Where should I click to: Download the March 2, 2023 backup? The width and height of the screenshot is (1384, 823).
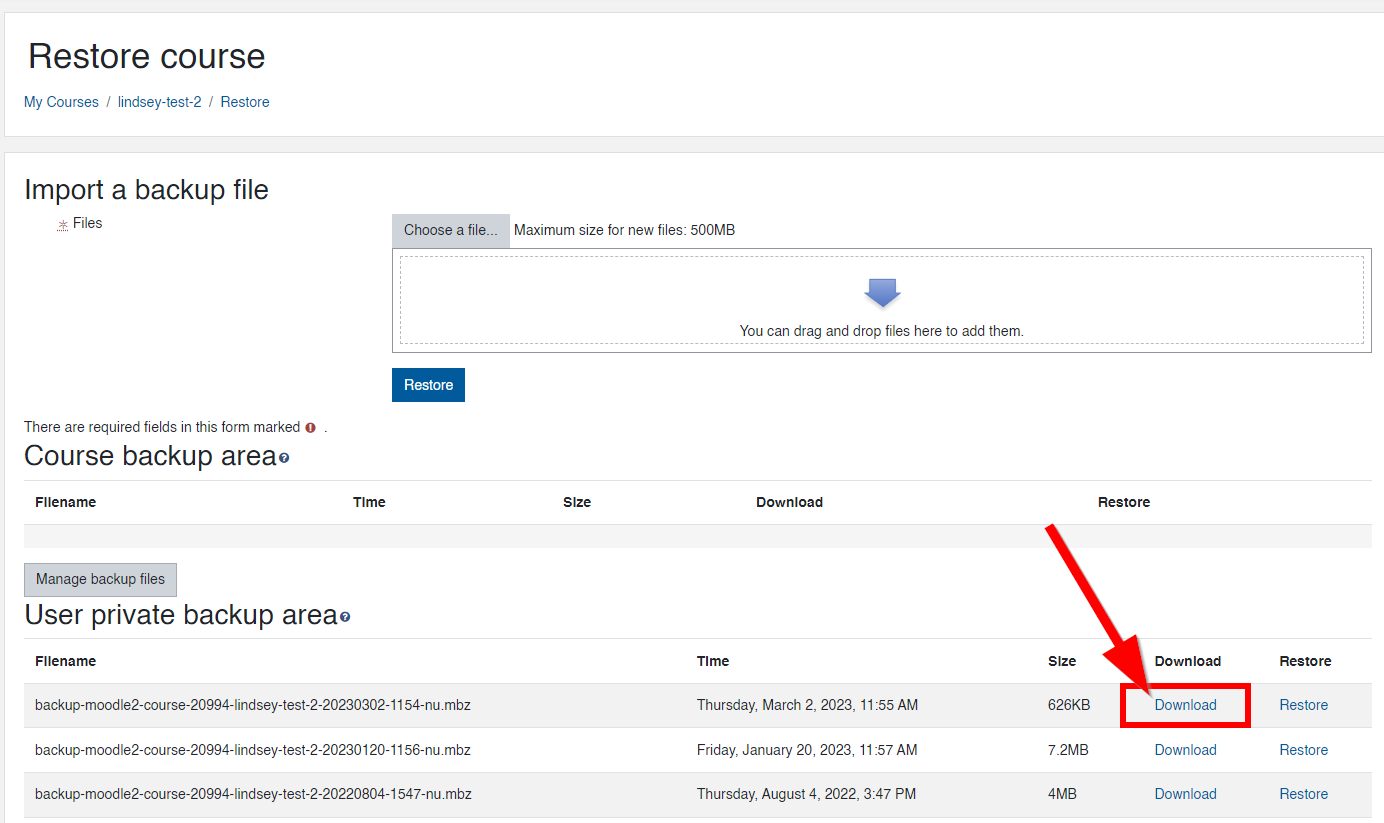pos(1185,705)
